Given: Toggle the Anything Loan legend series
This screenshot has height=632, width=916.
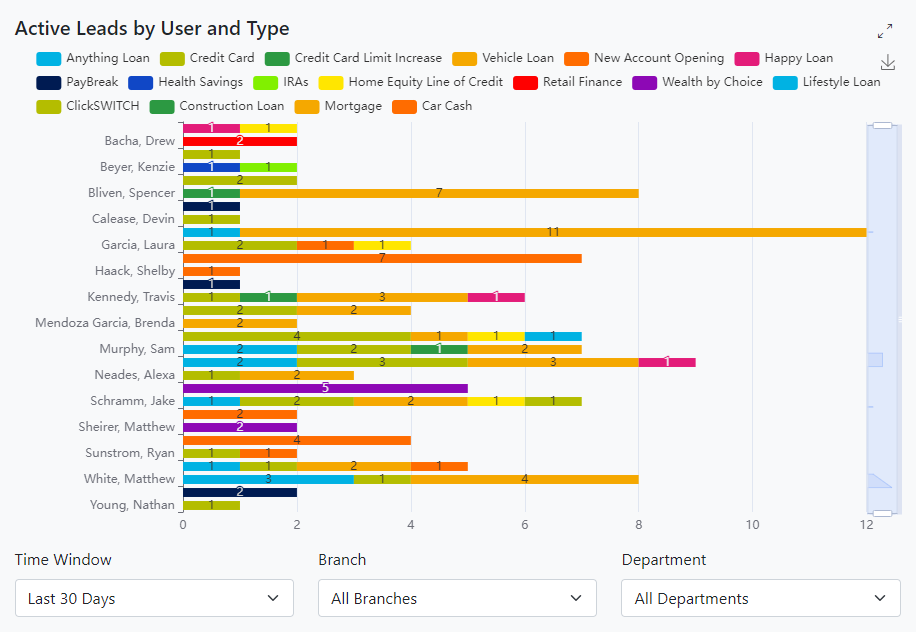Looking at the screenshot, I should click(x=48, y=58).
